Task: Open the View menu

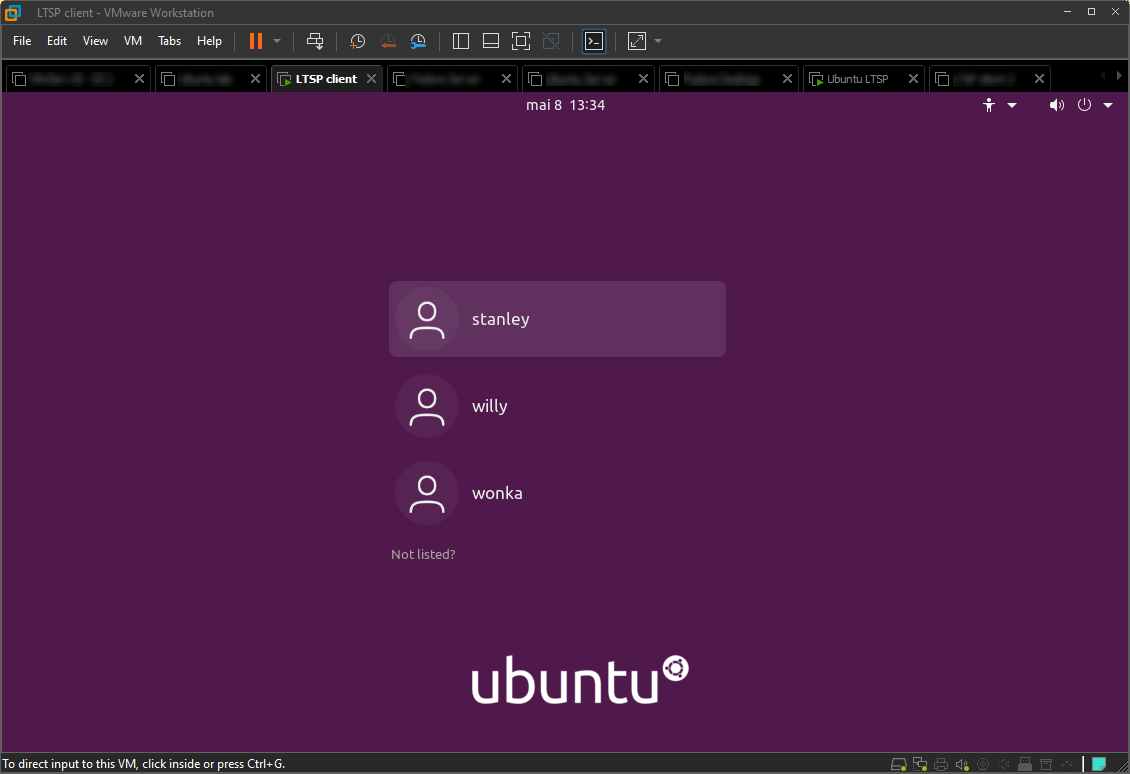Action: click(x=95, y=41)
